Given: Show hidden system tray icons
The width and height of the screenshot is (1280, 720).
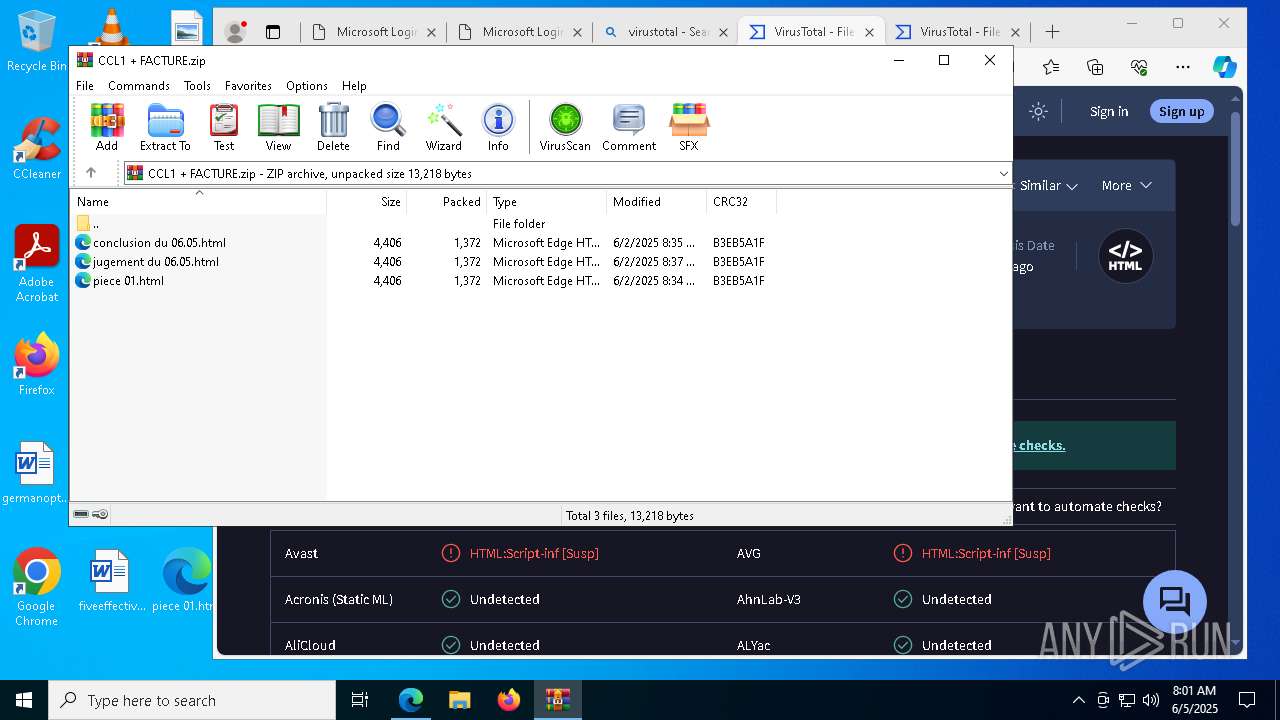Looking at the screenshot, I should 1078,700.
